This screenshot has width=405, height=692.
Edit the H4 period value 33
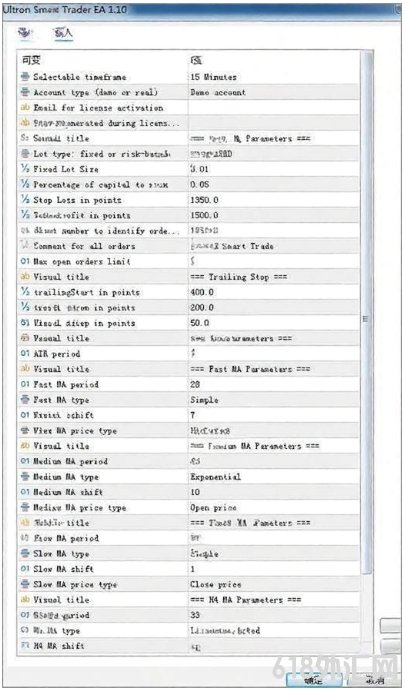(x=195, y=615)
